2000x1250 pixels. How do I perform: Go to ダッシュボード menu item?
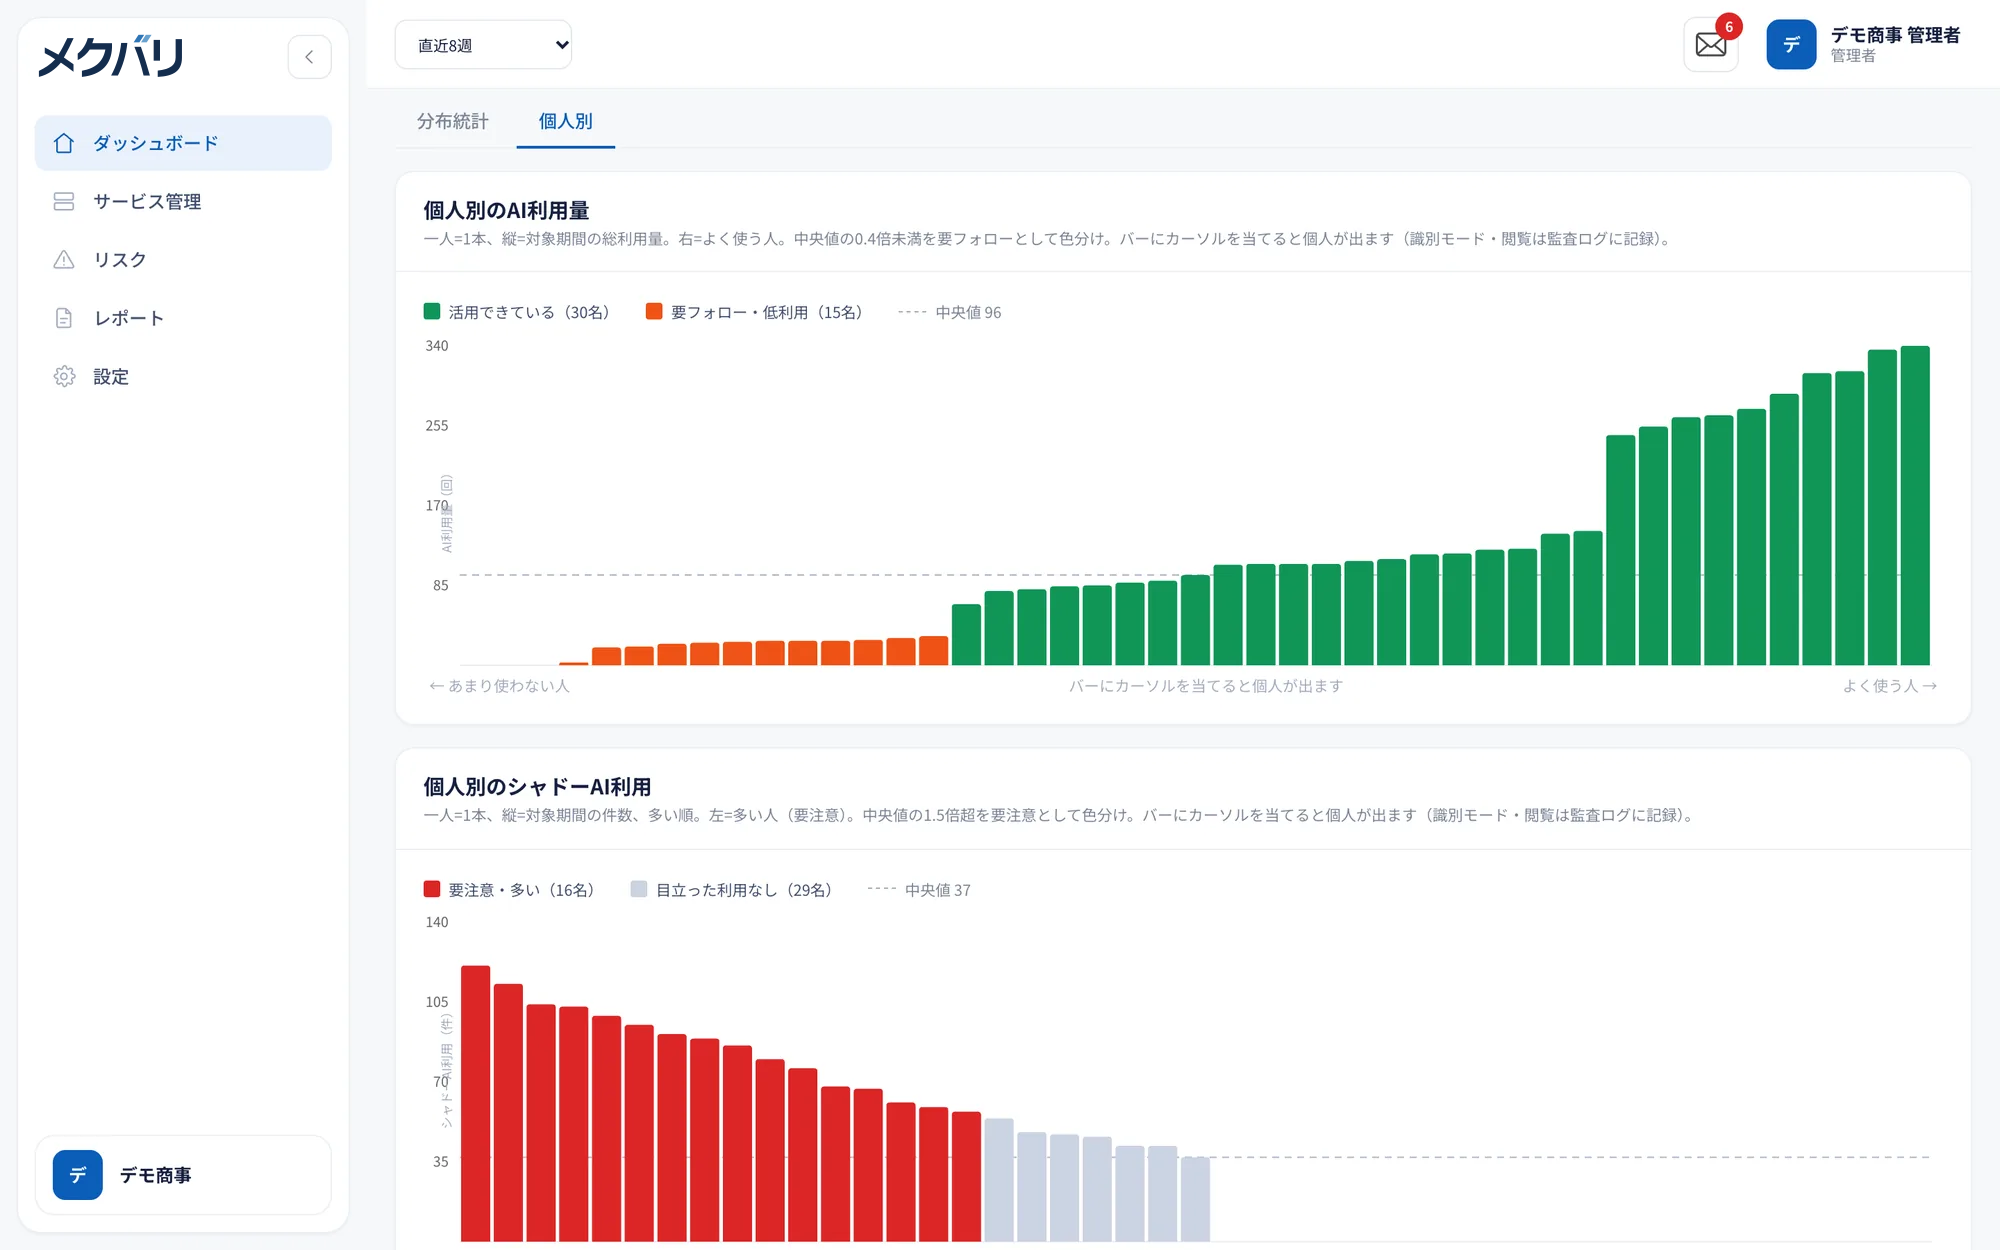pos(183,143)
